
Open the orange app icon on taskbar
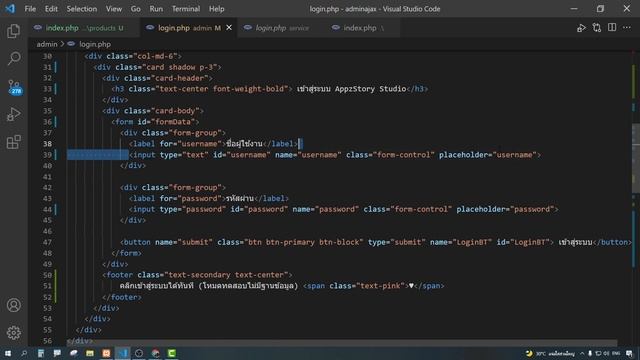tap(106, 353)
